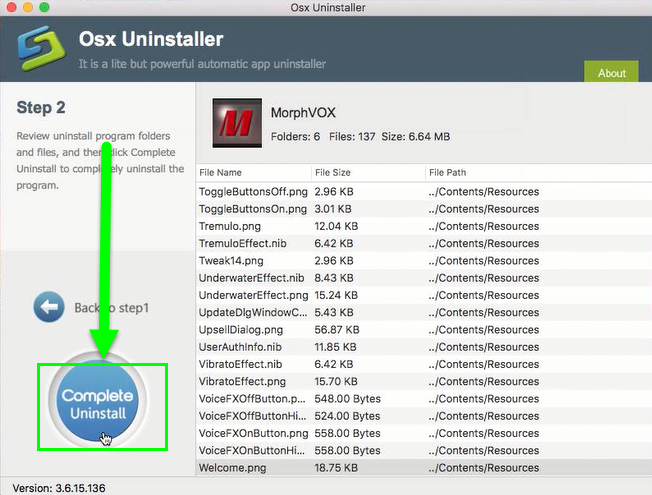
Task: Select VoiceFXOffButtonHi... file
Action: point(252,416)
